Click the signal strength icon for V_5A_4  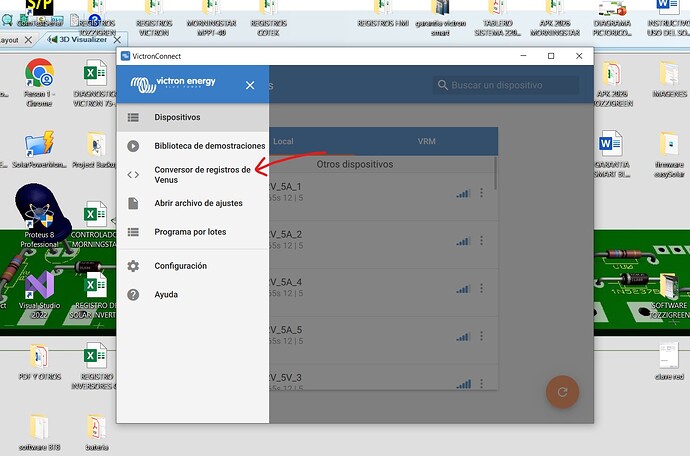pyautogui.click(x=463, y=289)
